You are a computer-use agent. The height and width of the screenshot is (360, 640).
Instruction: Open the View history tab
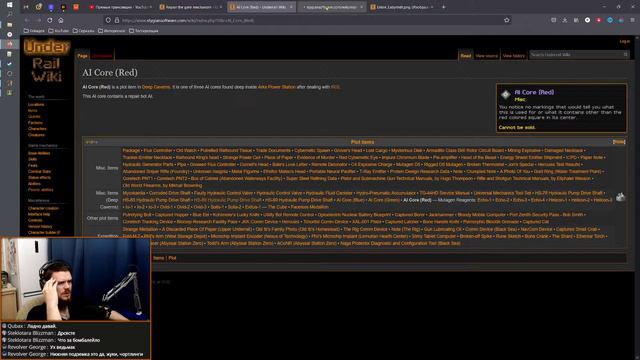513,56
